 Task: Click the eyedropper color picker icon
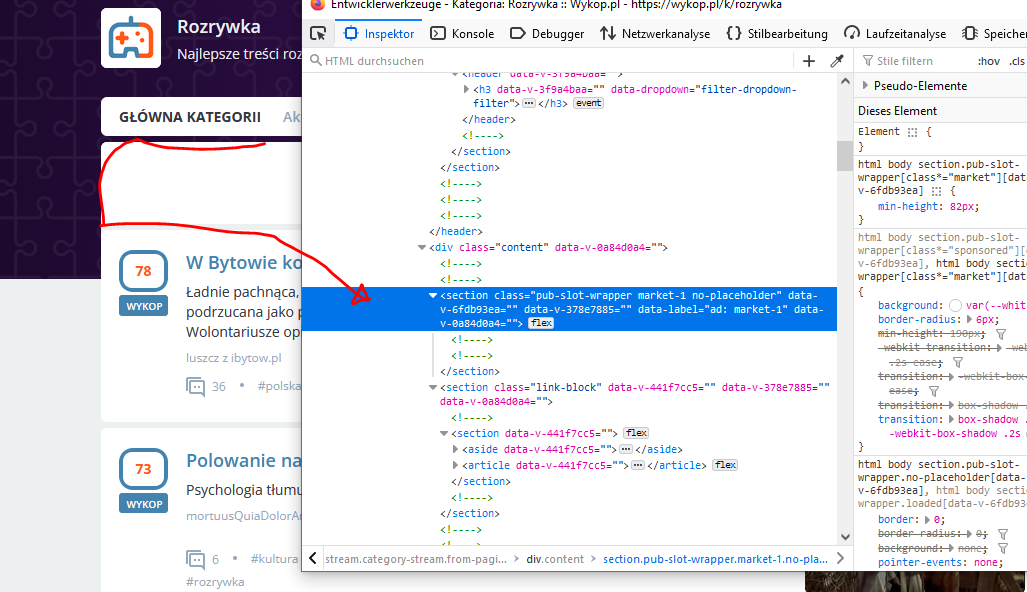(x=837, y=61)
